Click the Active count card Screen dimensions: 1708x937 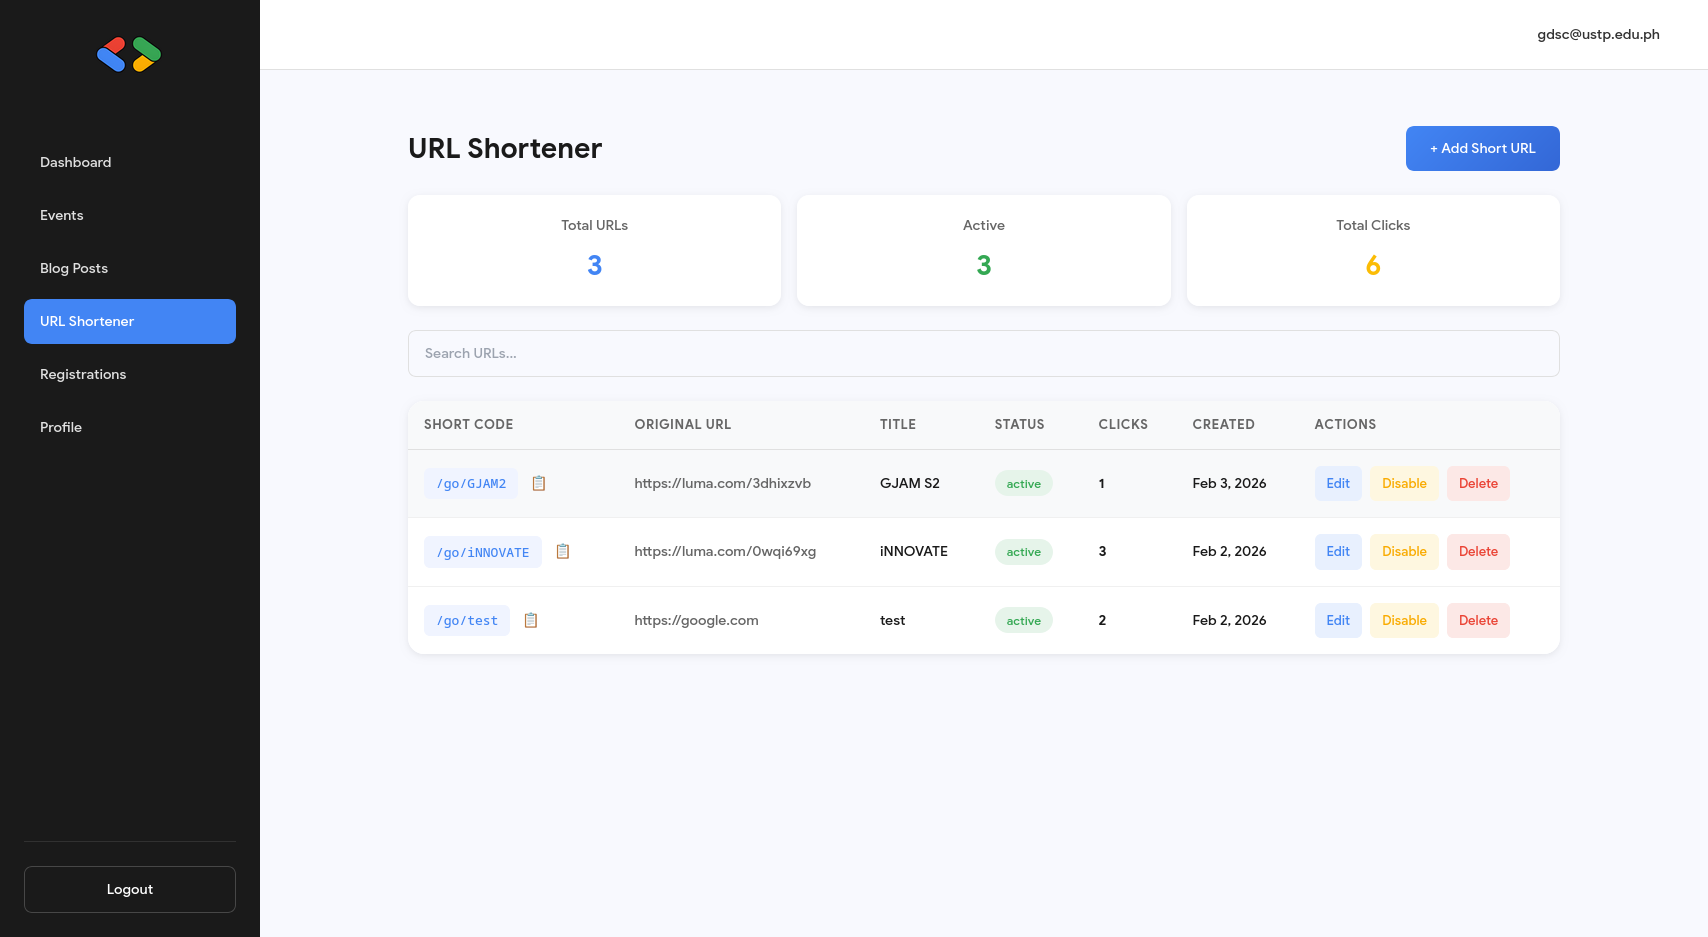point(984,250)
